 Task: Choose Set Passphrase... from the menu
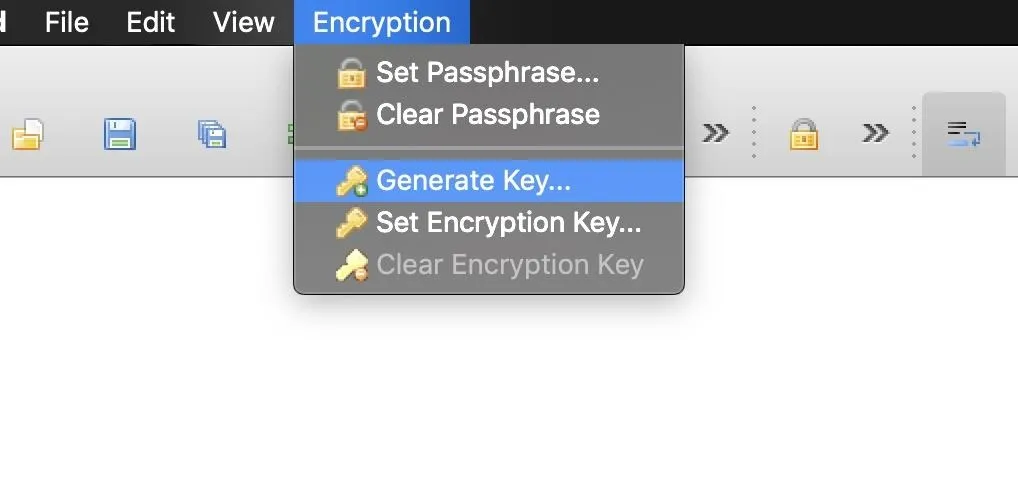point(489,72)
